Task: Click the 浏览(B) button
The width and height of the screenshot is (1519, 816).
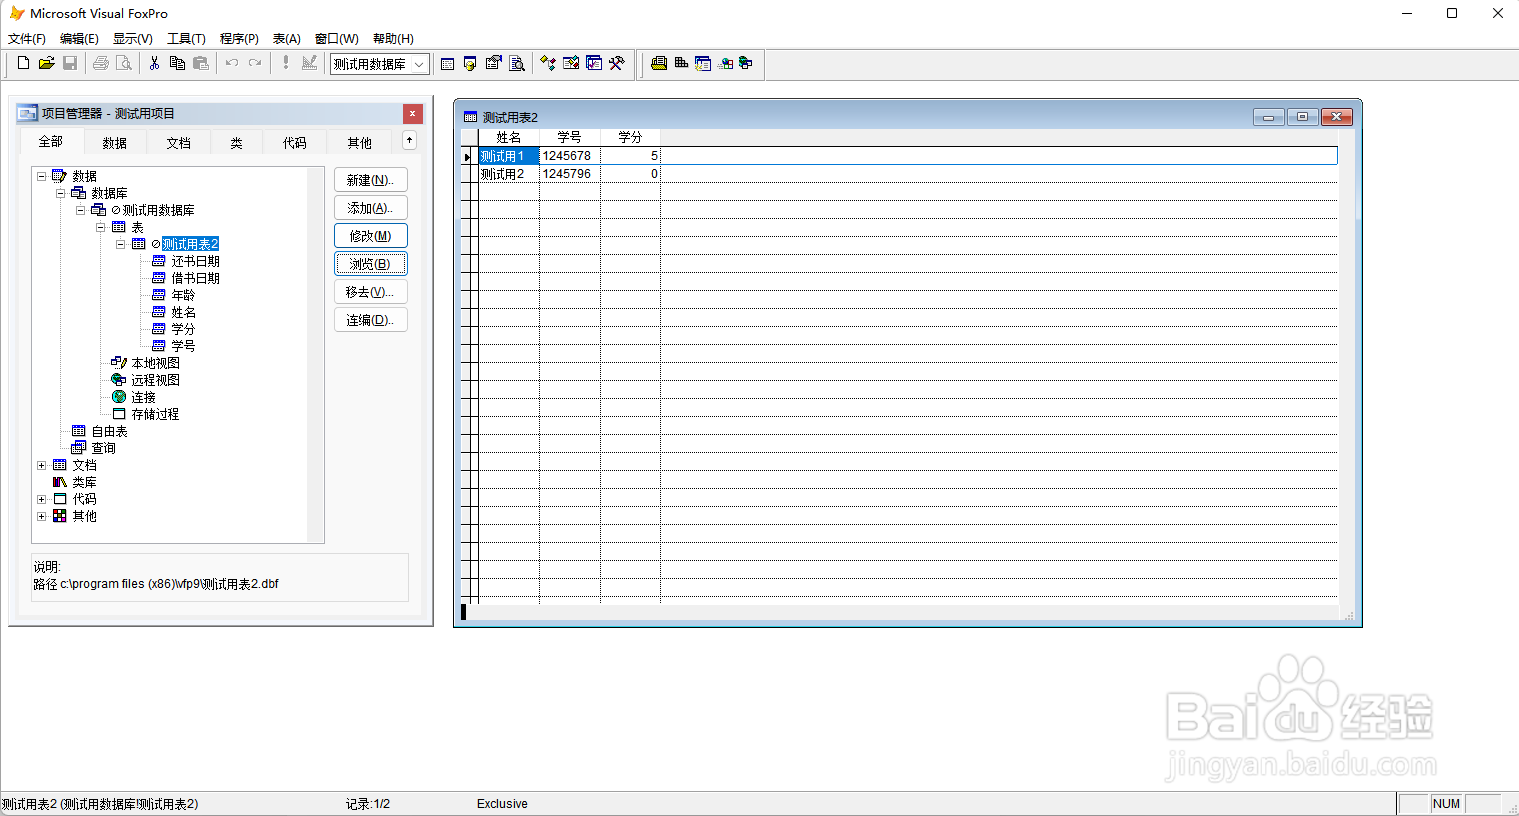Action: tap(370, 264)
